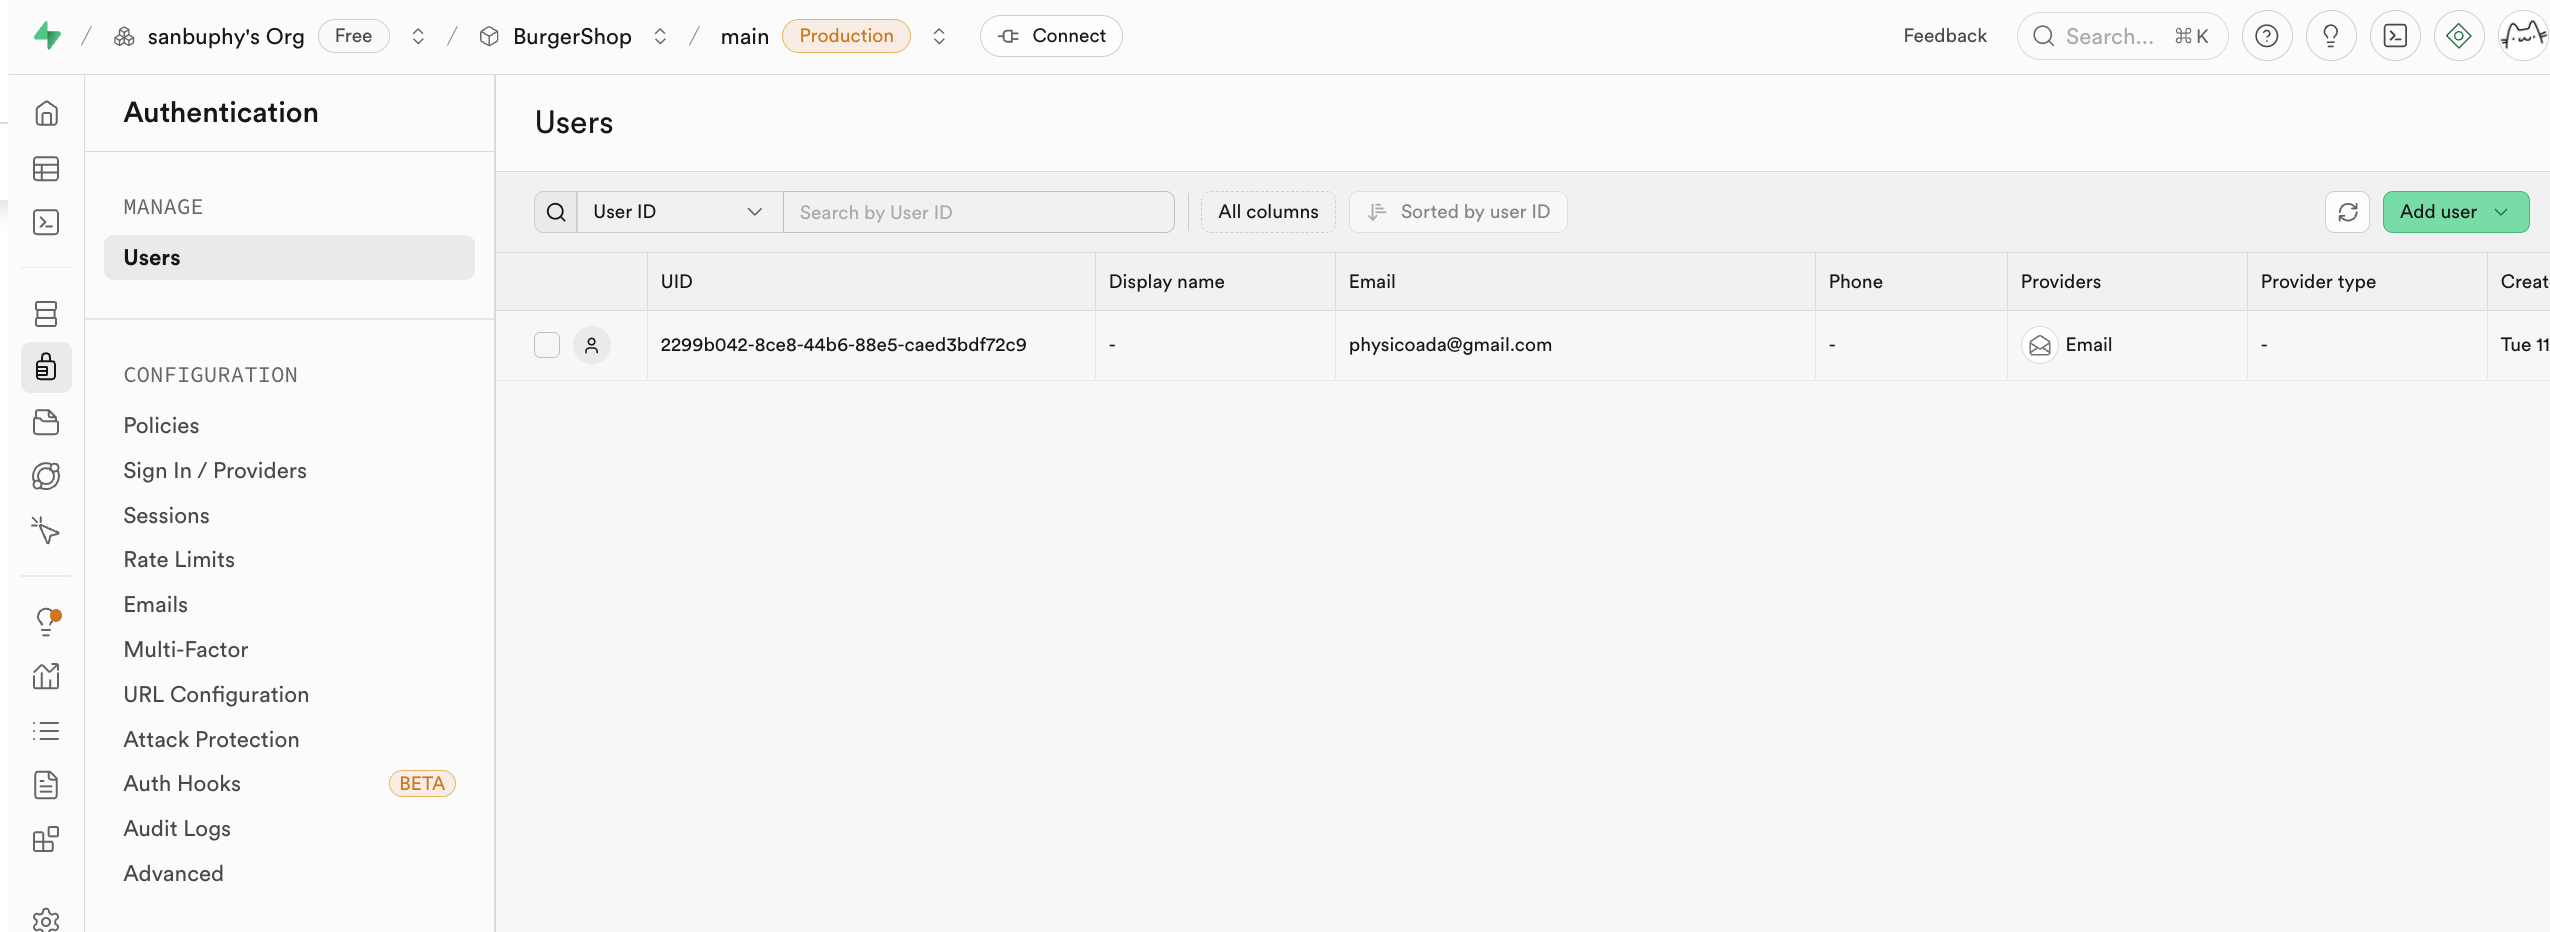Open the Database sidebar icon
The width and height of the screenshot is (2550, 932).
click(x=46, y=314)
